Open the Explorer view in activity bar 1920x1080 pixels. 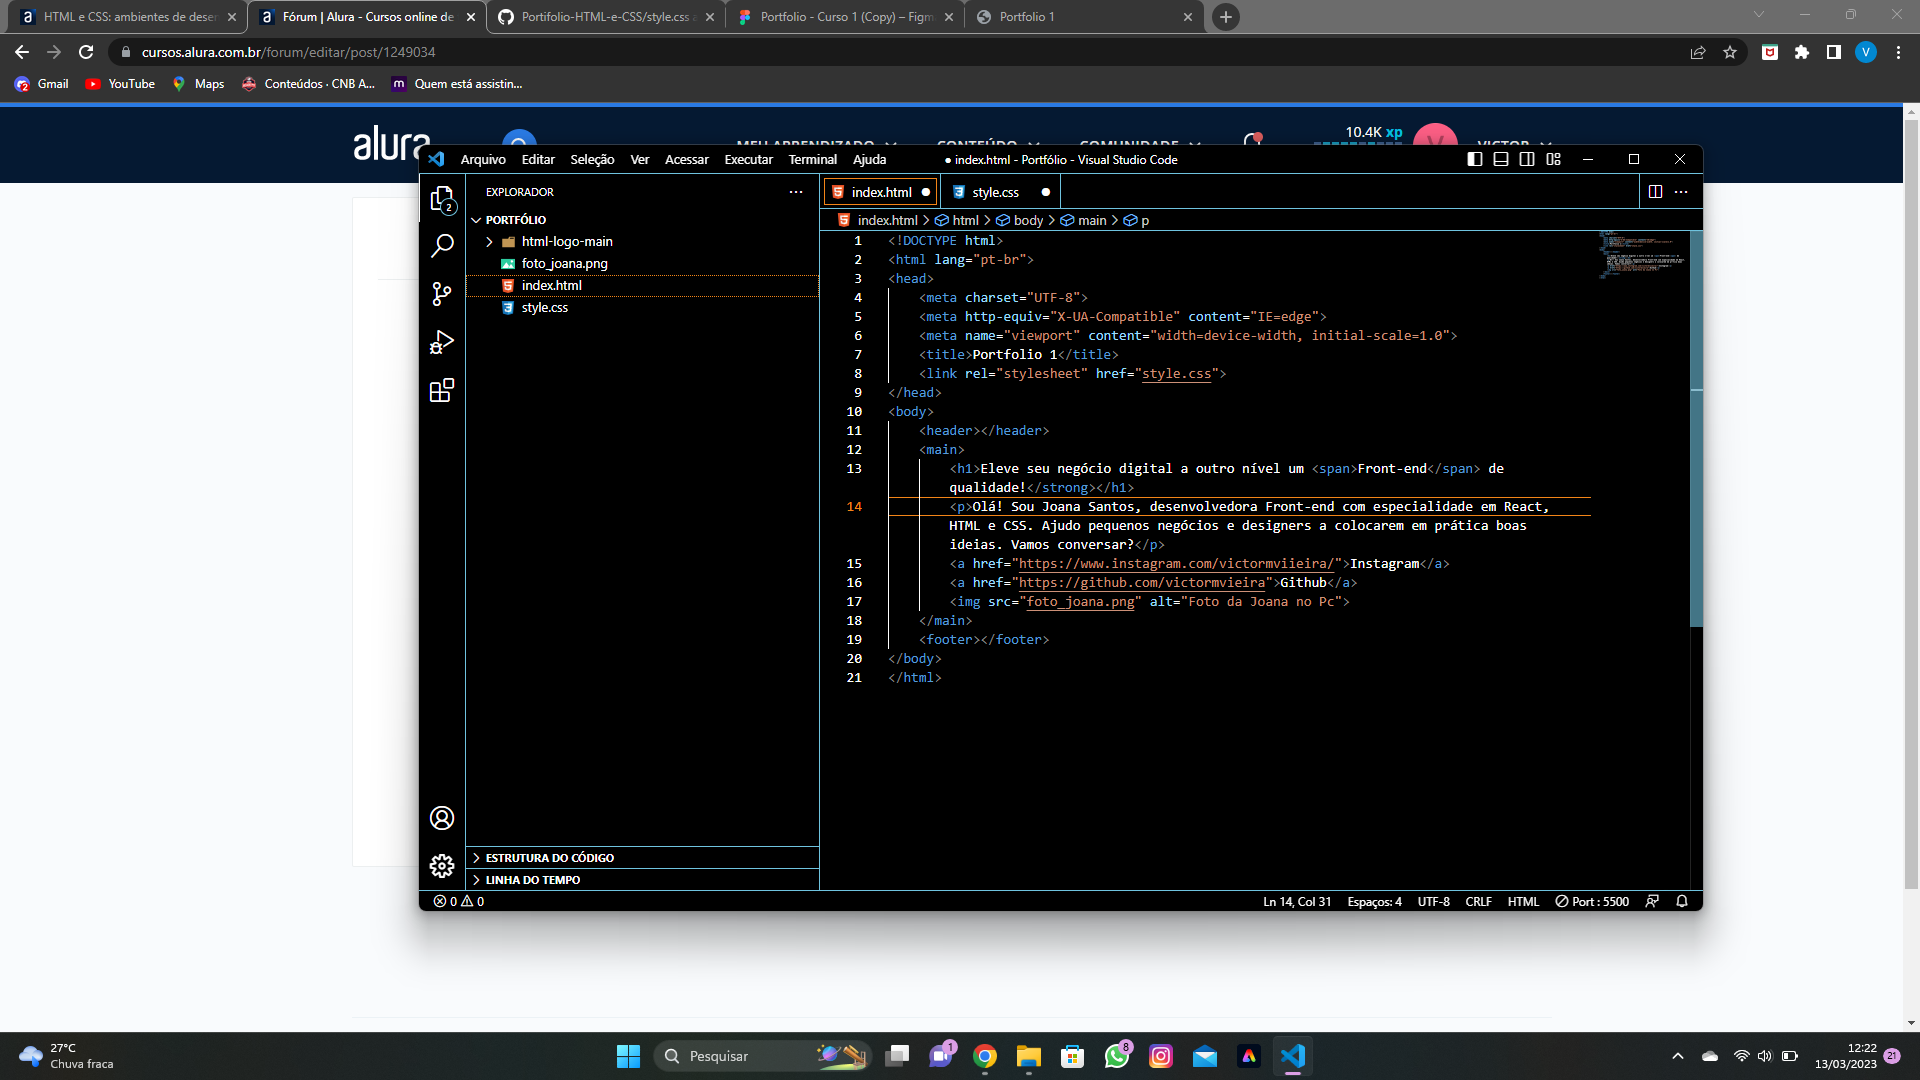pos(442,200)
